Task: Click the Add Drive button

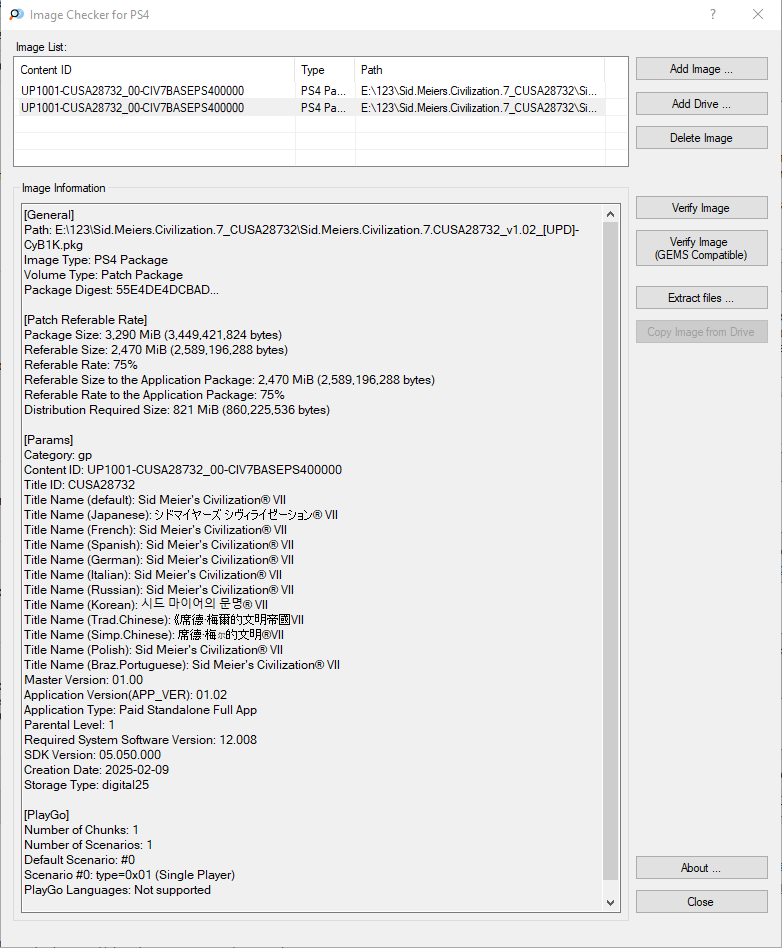Action: pos(702,104)
